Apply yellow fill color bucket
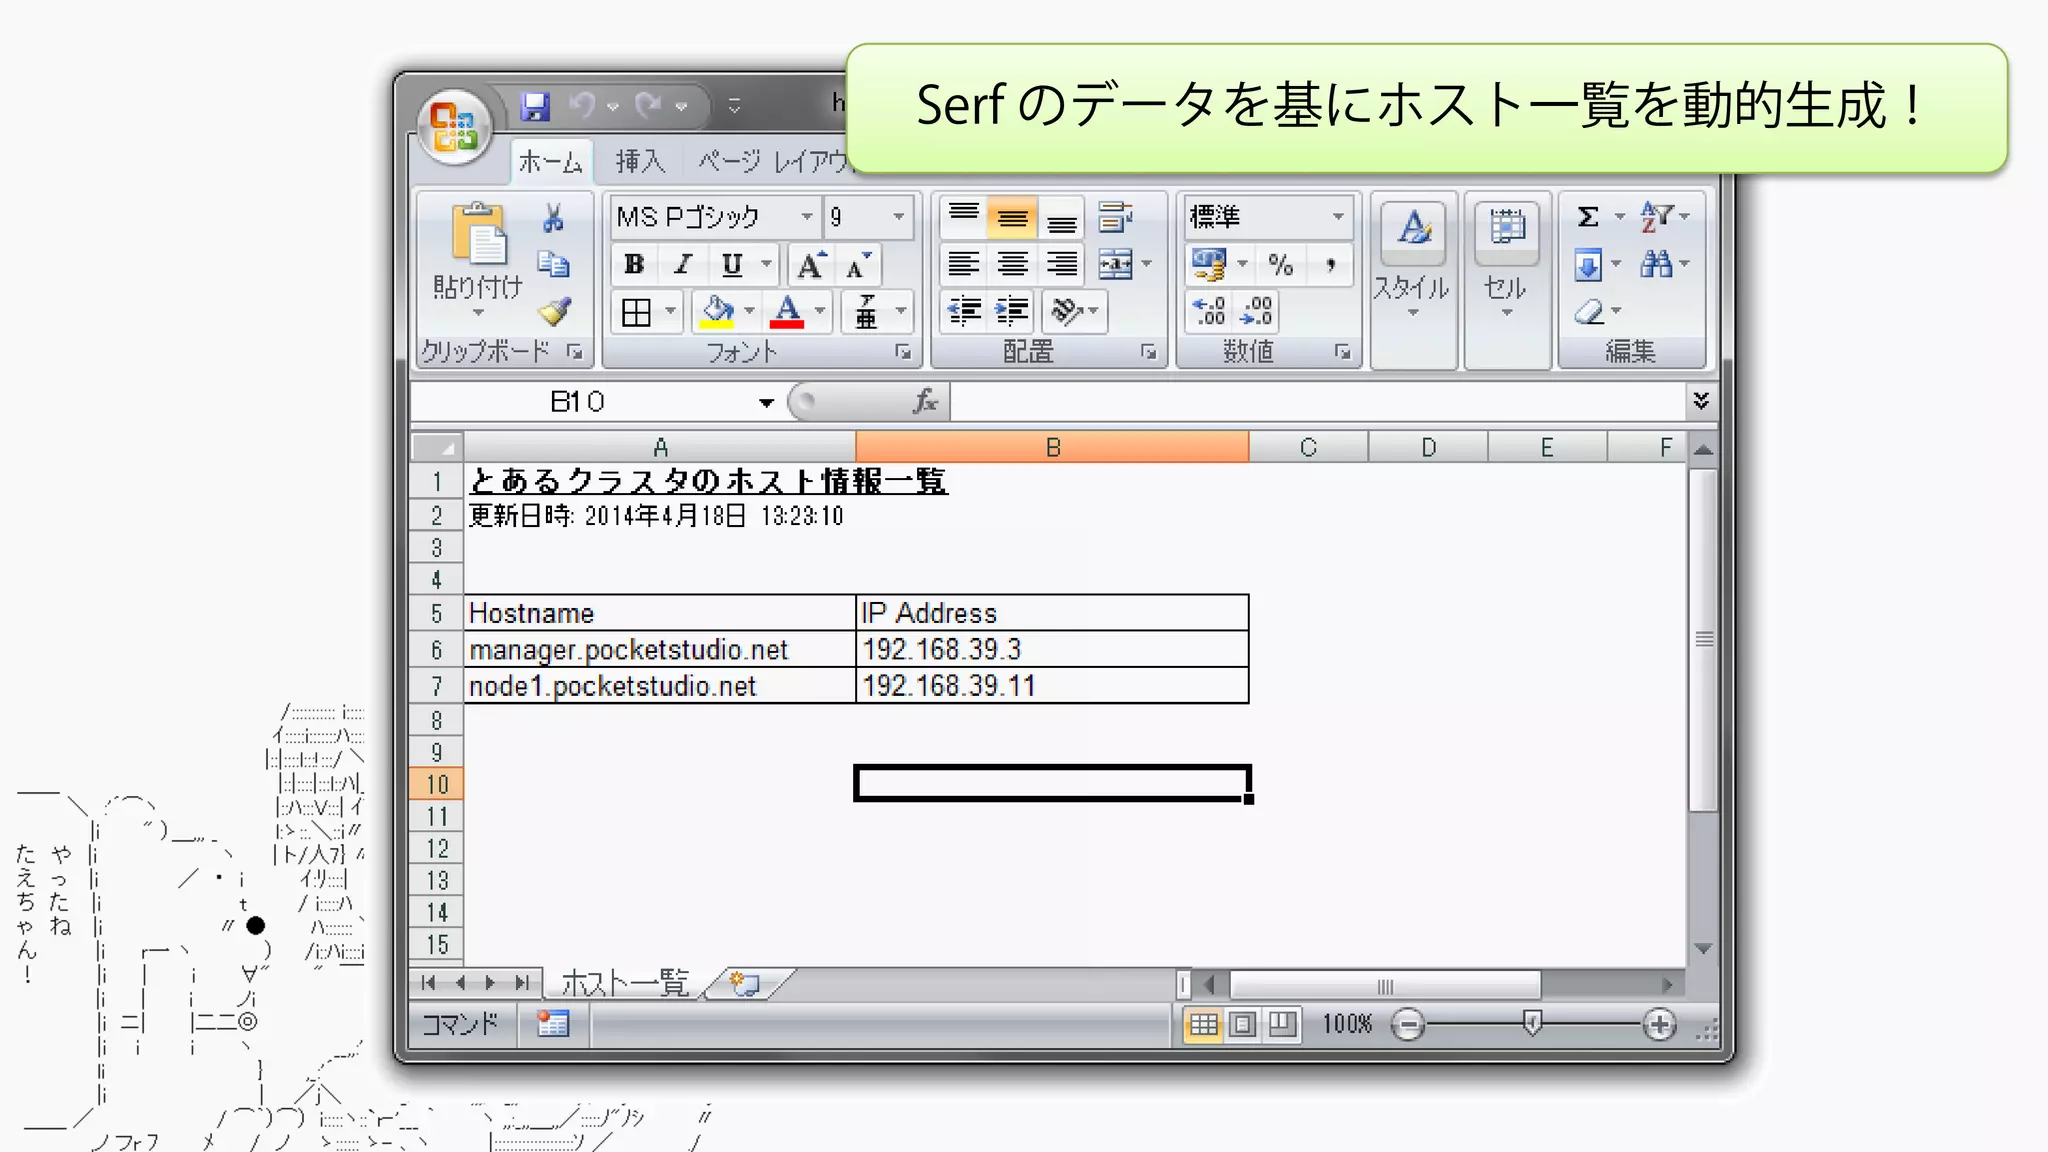 point(717,312)
